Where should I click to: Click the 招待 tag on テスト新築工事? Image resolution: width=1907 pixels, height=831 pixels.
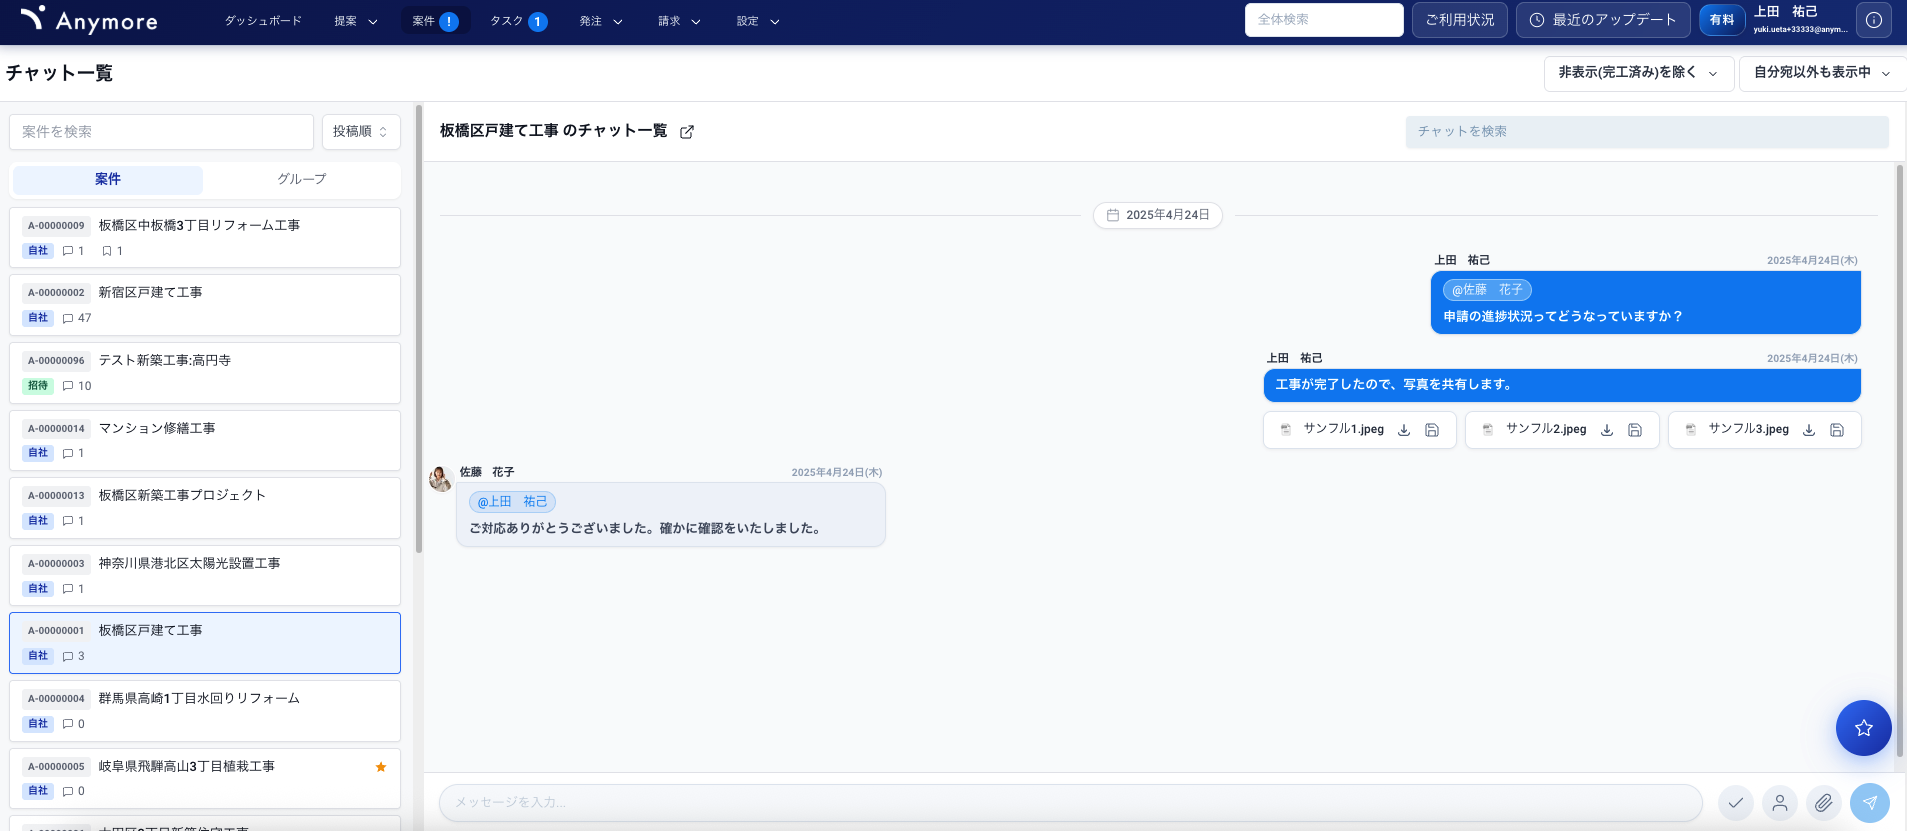coord(38,386)
